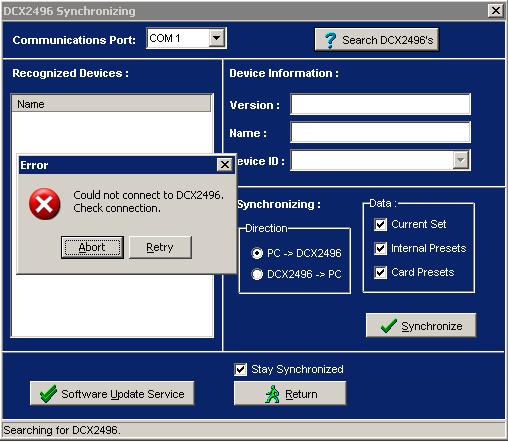Select DCX2496 -> PC direction
508x442 pixels.
click(257, 274)
